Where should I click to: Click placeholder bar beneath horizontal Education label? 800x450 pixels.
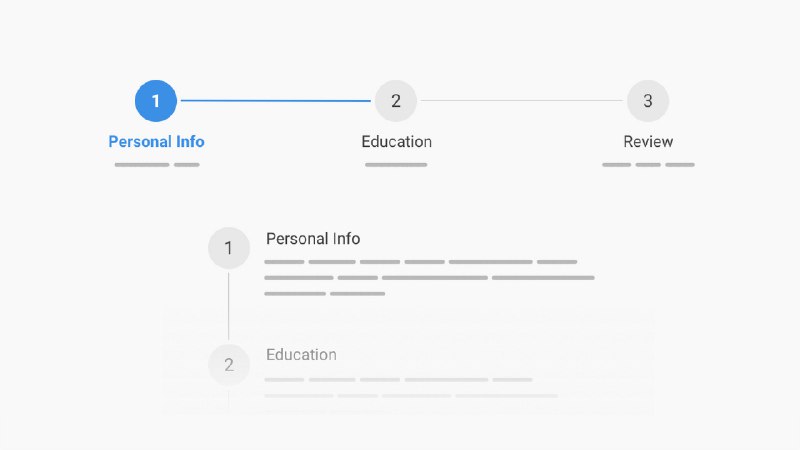396,165
